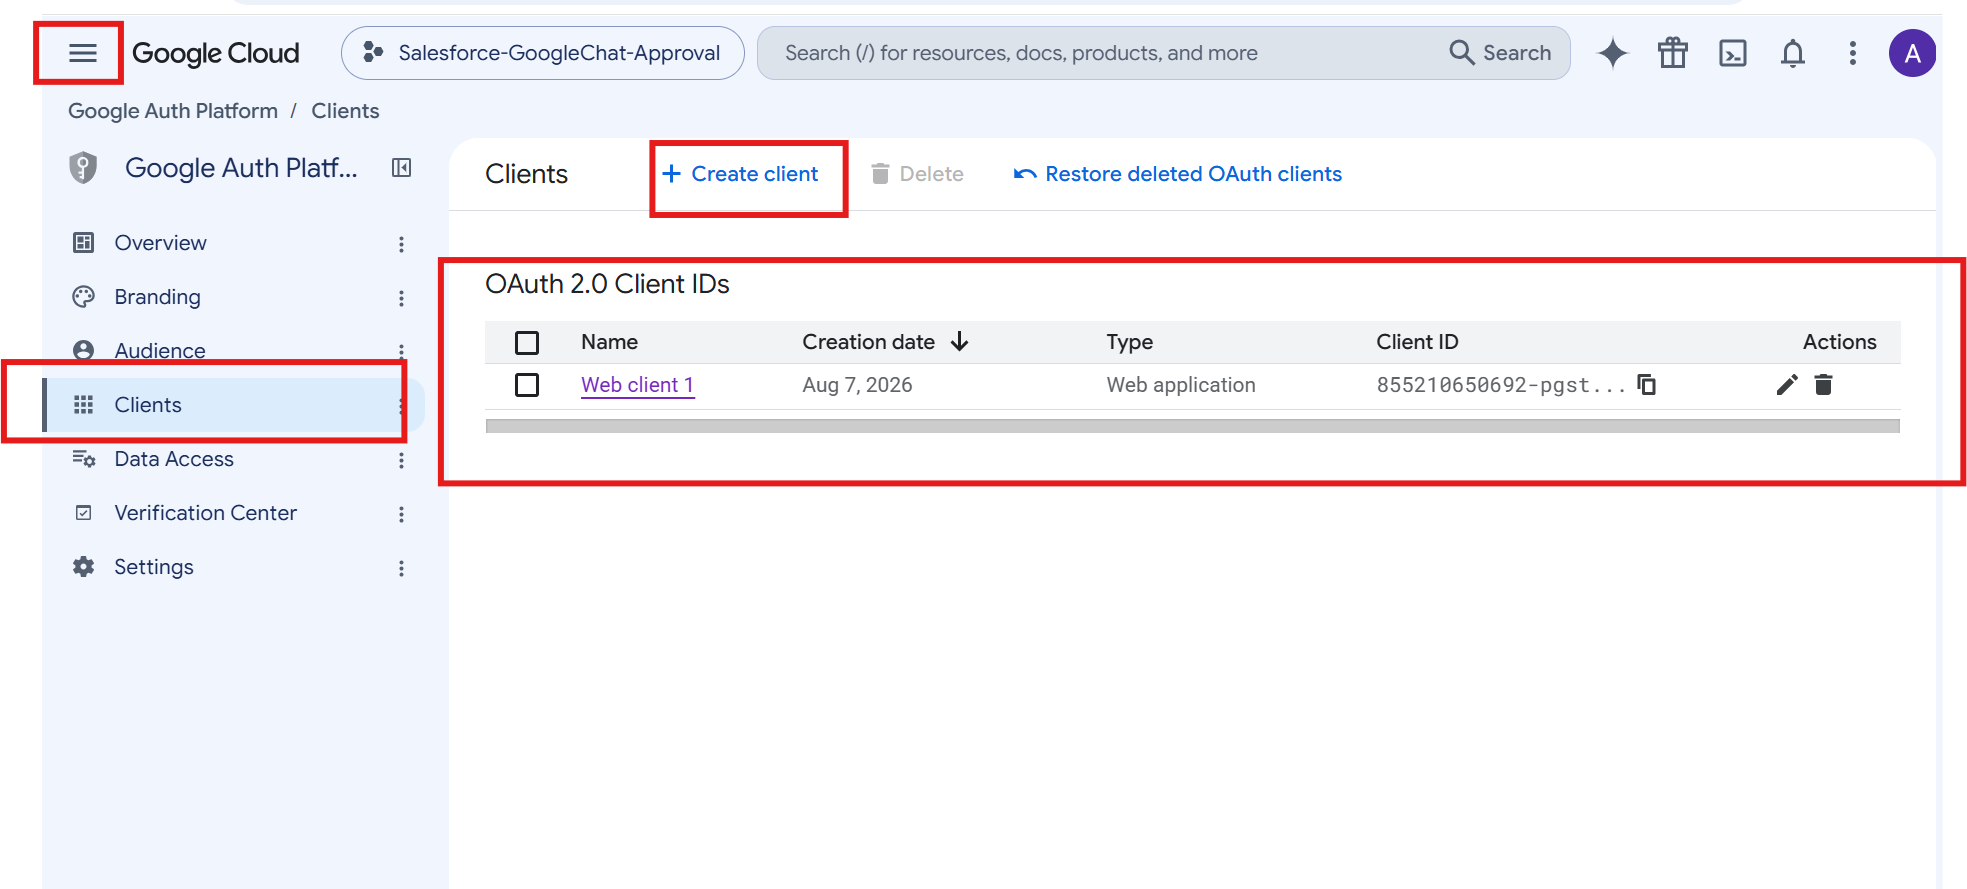Activate Cloud Shell terminal icon
Viewport: 1967px width, 889px height.
pyautogui.click(x=1732, y=53)
